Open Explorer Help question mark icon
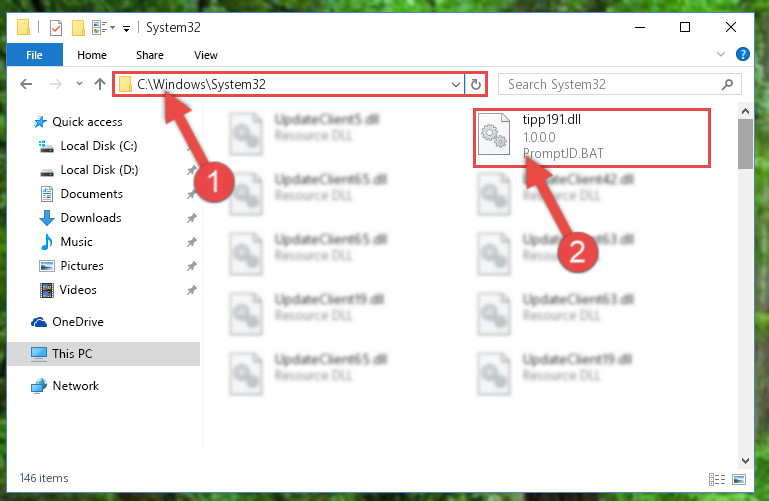The height and width of the screenshot is (501, 769). point(743,54)
